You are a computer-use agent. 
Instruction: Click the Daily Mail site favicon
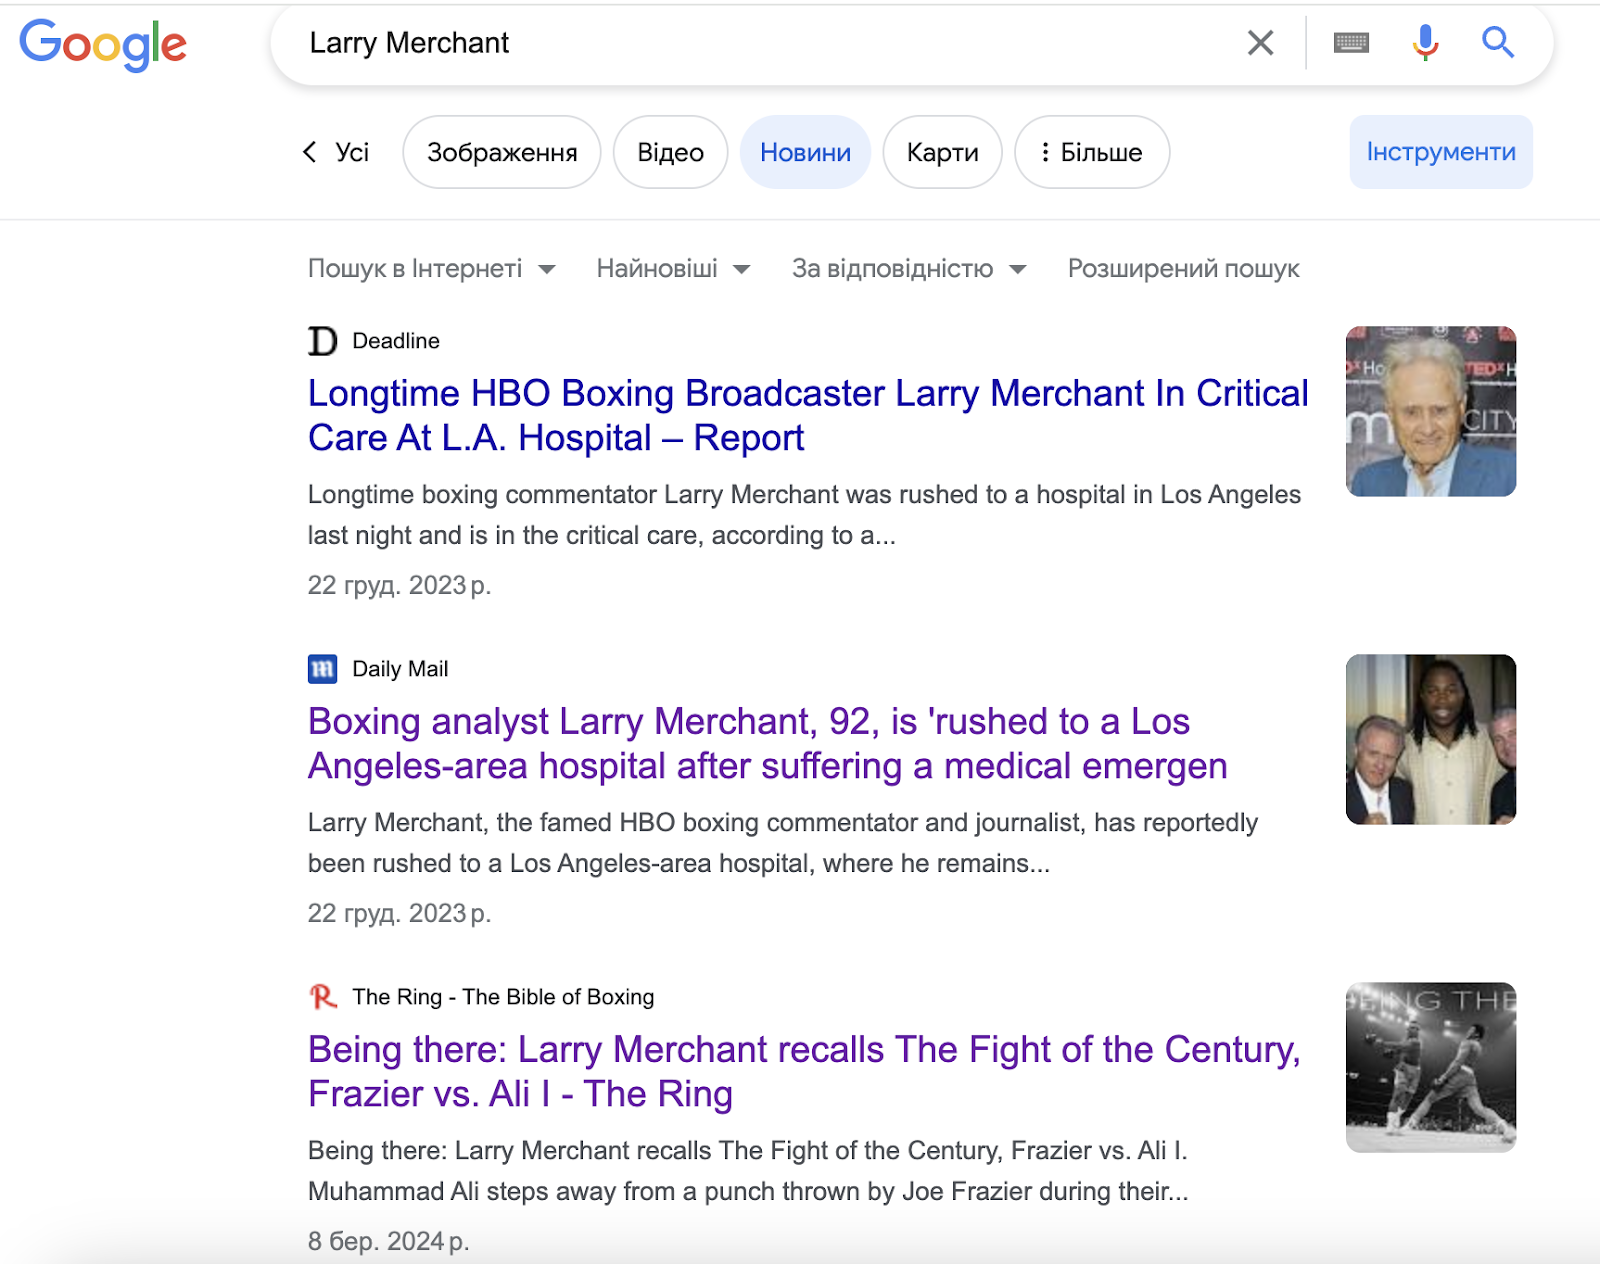(x=322, y=669)
